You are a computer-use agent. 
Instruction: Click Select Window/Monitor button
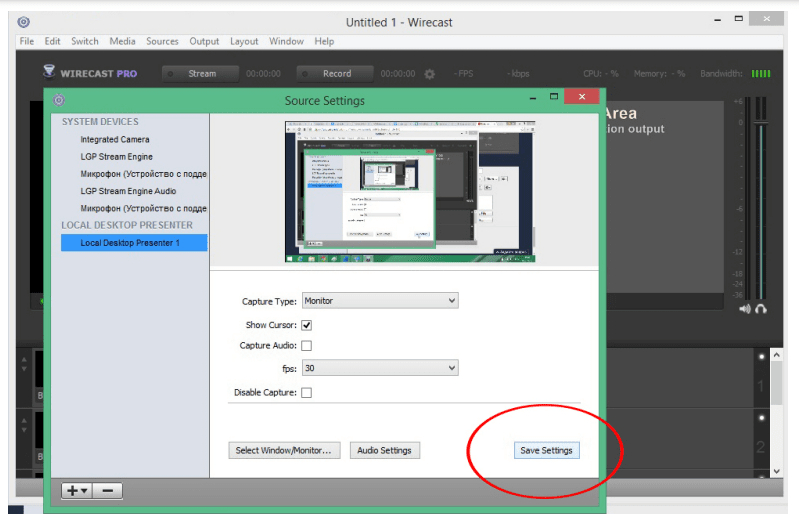[x=284, y=451]
